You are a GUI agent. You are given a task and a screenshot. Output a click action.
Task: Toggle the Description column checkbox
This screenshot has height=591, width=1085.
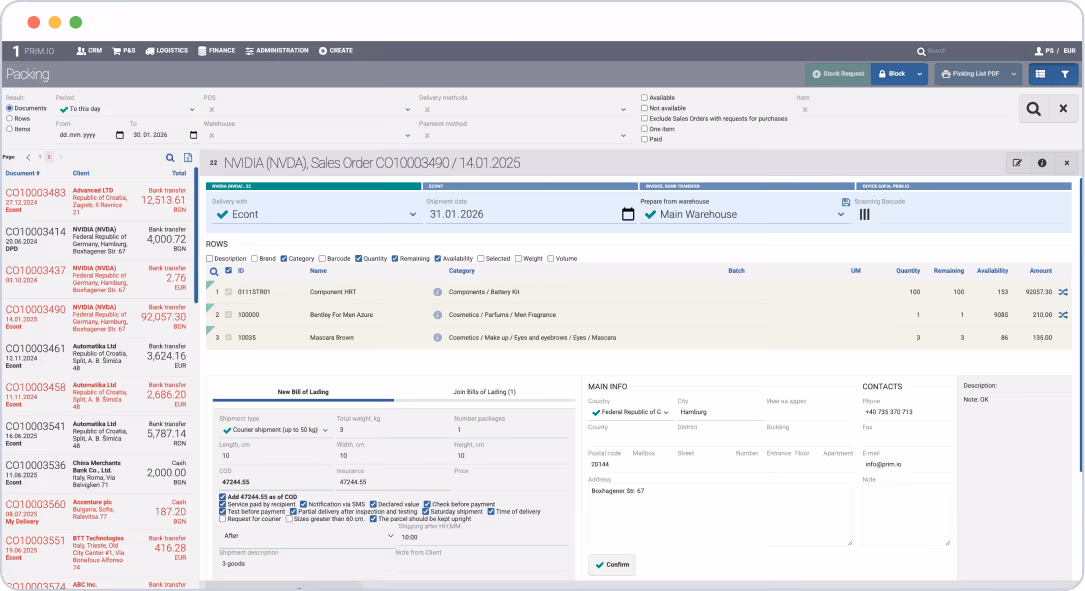click(x=210, y=258)
